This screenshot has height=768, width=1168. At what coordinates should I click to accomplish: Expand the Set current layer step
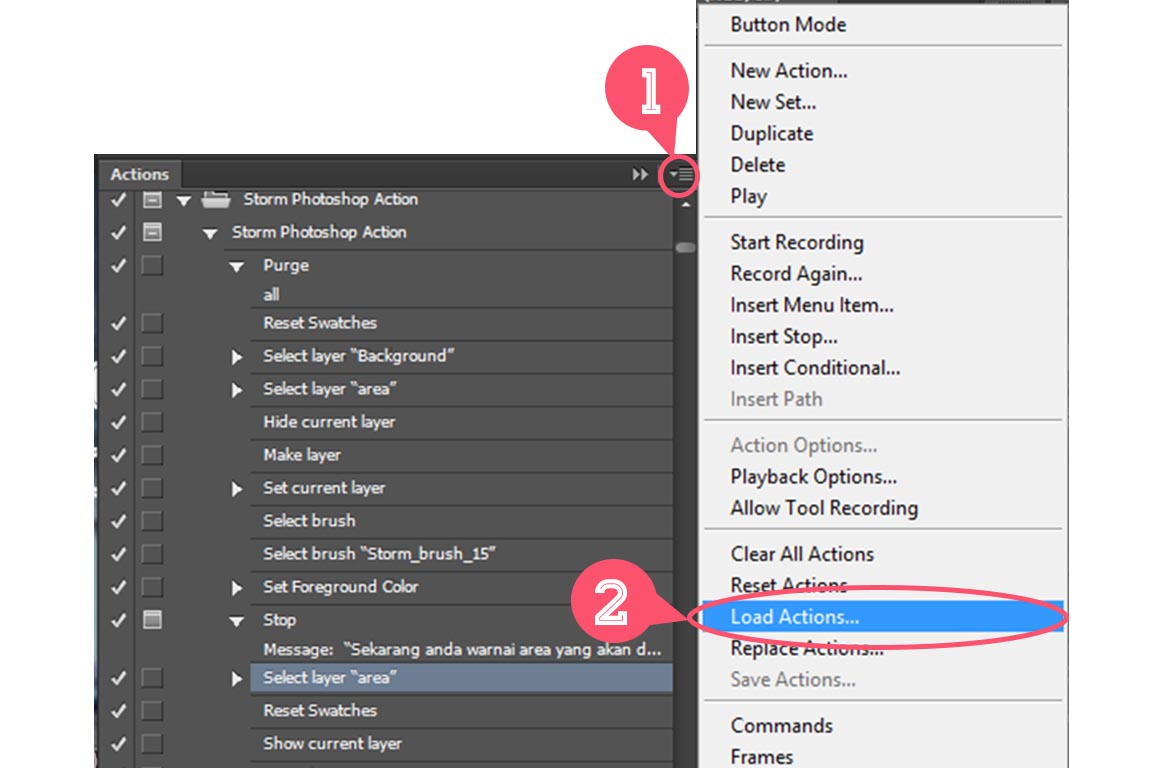pyautogui.click(x=236, y=489)
